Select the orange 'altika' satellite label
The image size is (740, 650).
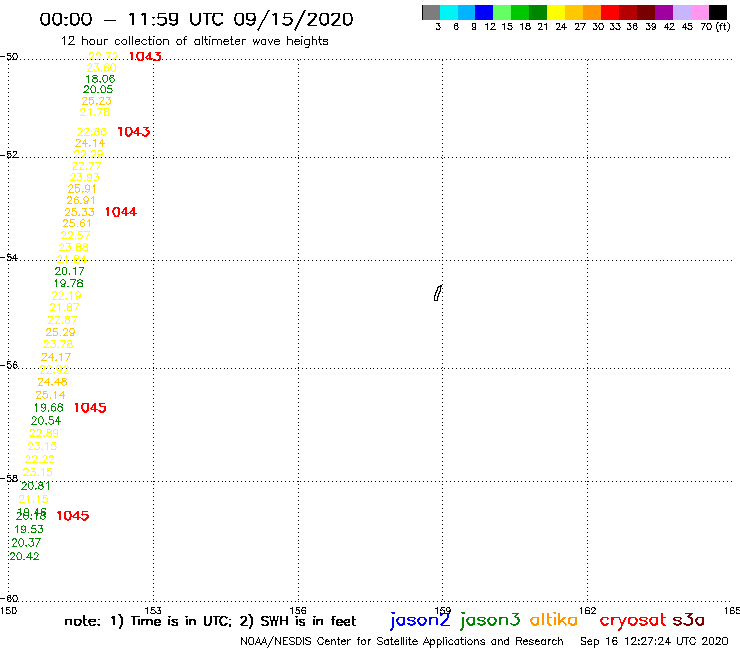554,620
